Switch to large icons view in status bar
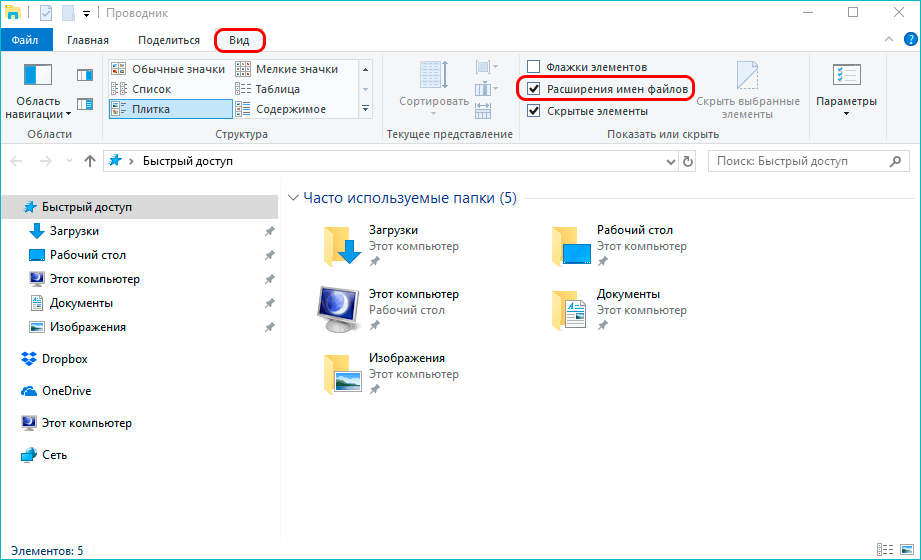Image resolution: width=921 pixels, height=560 pixels. [907, 550]
